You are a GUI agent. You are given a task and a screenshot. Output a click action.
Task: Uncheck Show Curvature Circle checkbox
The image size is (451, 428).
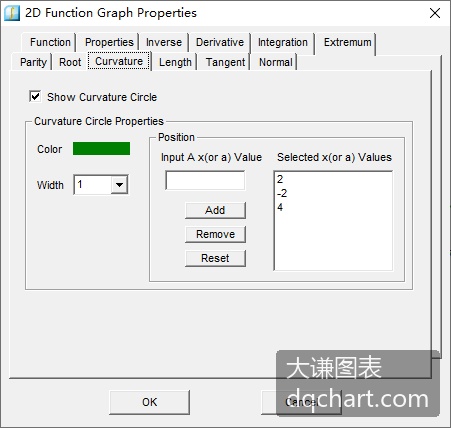coord(35,97)
